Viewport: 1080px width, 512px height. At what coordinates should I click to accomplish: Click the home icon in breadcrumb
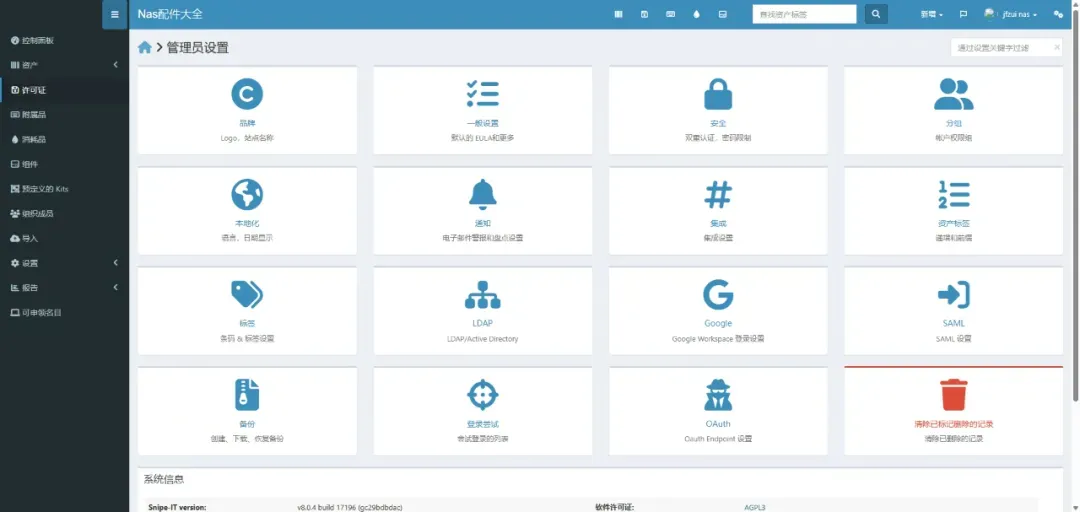tap(145, 47)
